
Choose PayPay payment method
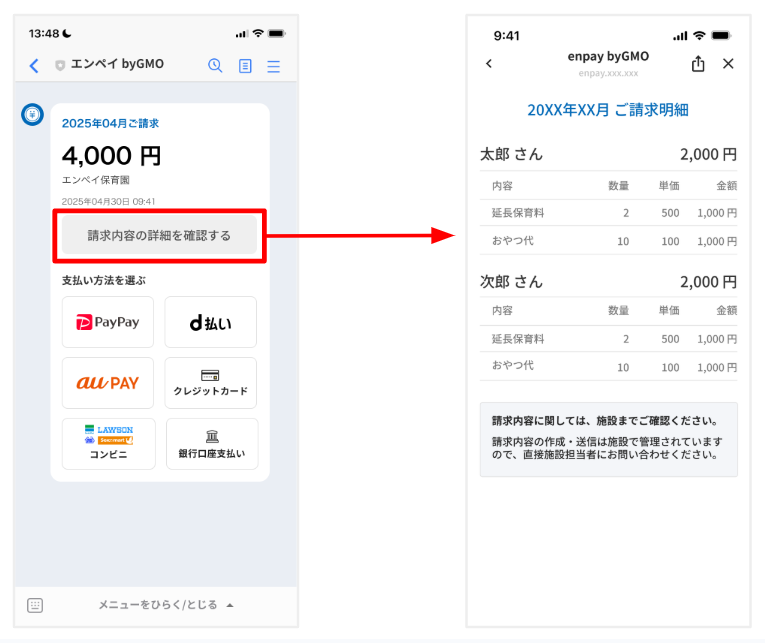(108, 322)
